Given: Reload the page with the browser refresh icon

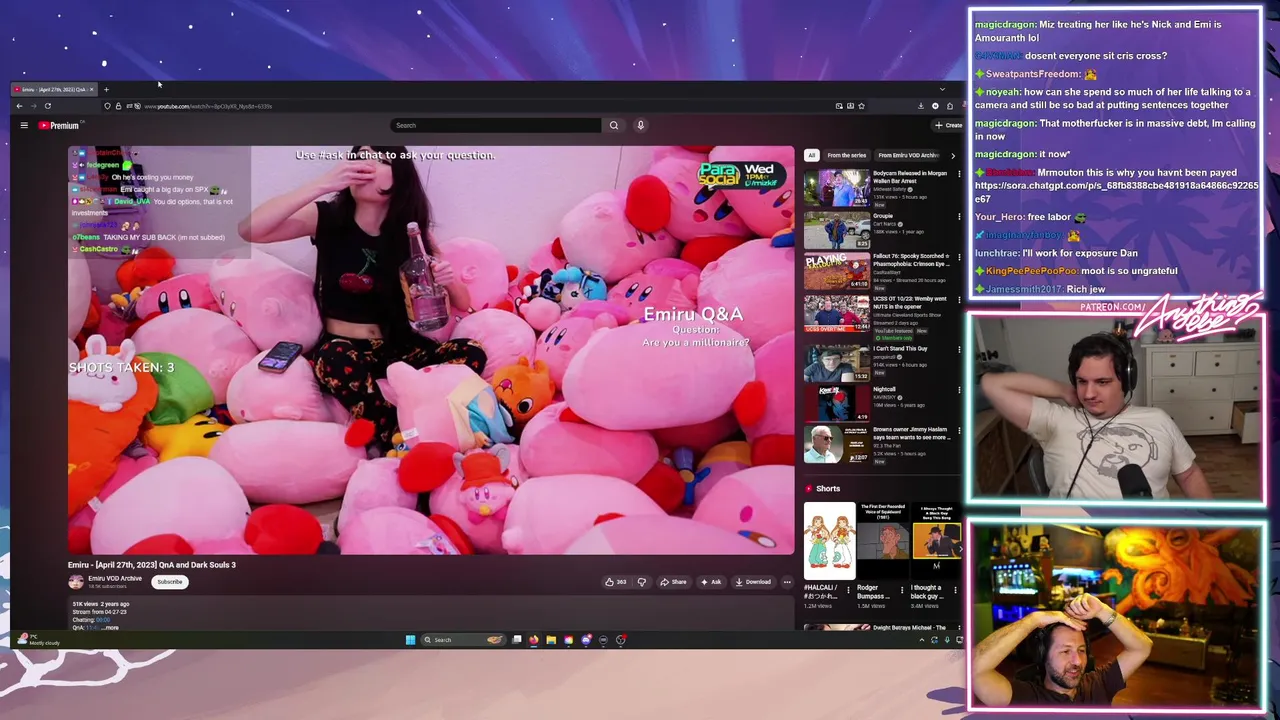Looking at the screenshot, I should click(47, 106).
